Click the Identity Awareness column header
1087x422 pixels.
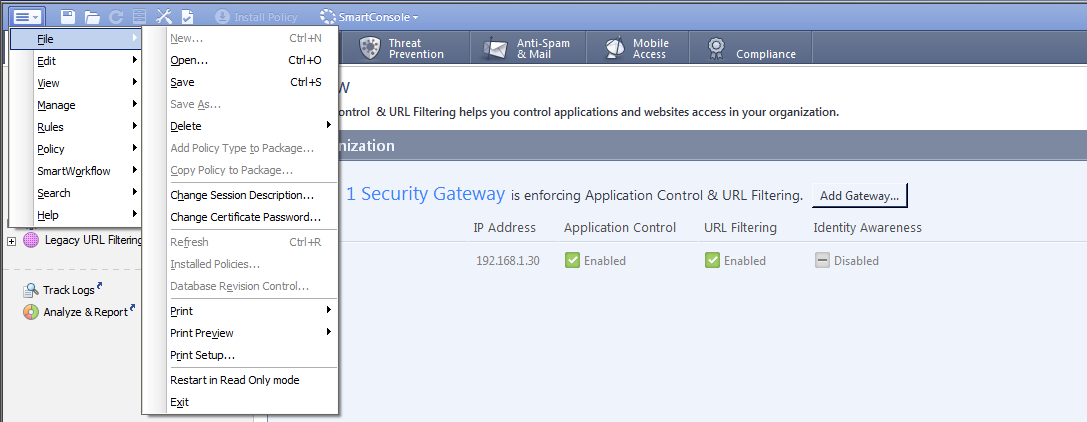(x=867, y=227)
